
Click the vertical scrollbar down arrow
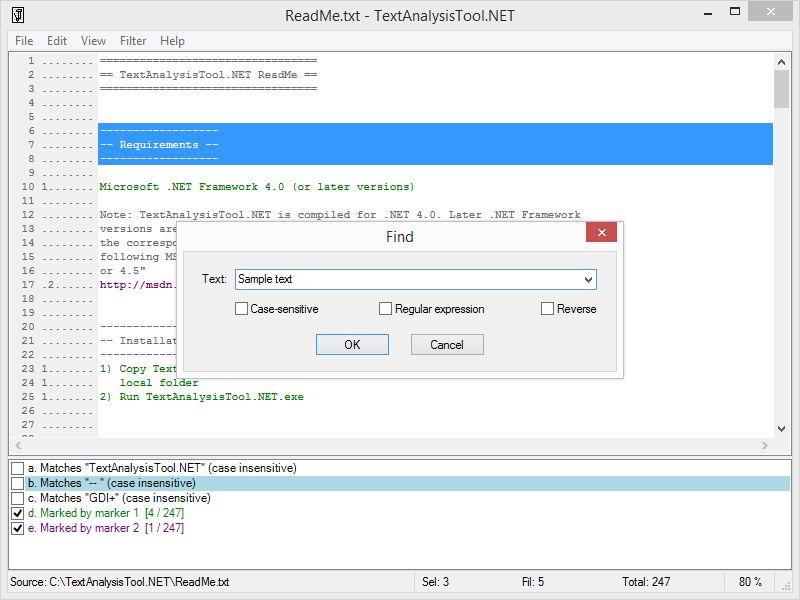click(x=781, y=429)
